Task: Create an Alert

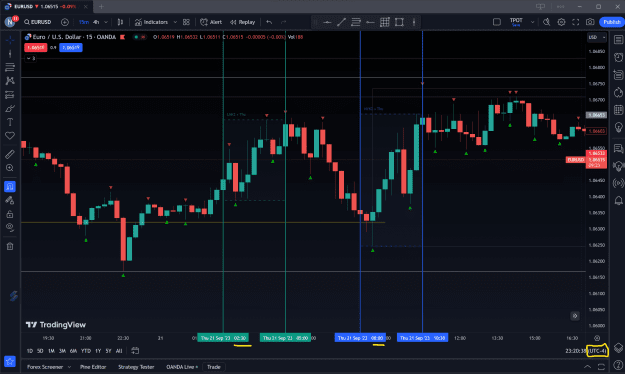Action: pos(211,22)
